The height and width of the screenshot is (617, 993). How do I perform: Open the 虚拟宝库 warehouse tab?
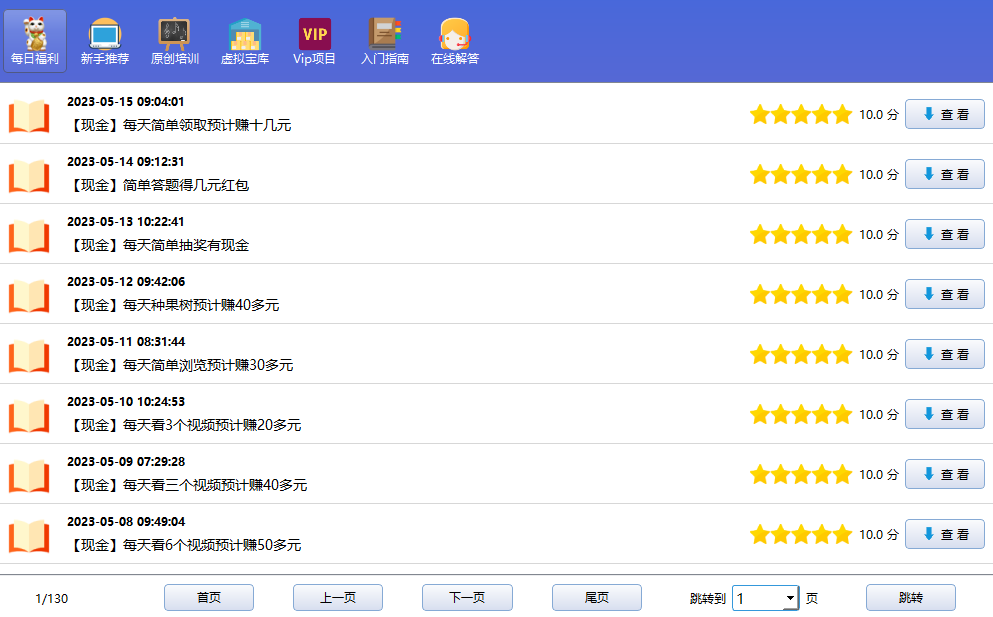pos(244,41)
